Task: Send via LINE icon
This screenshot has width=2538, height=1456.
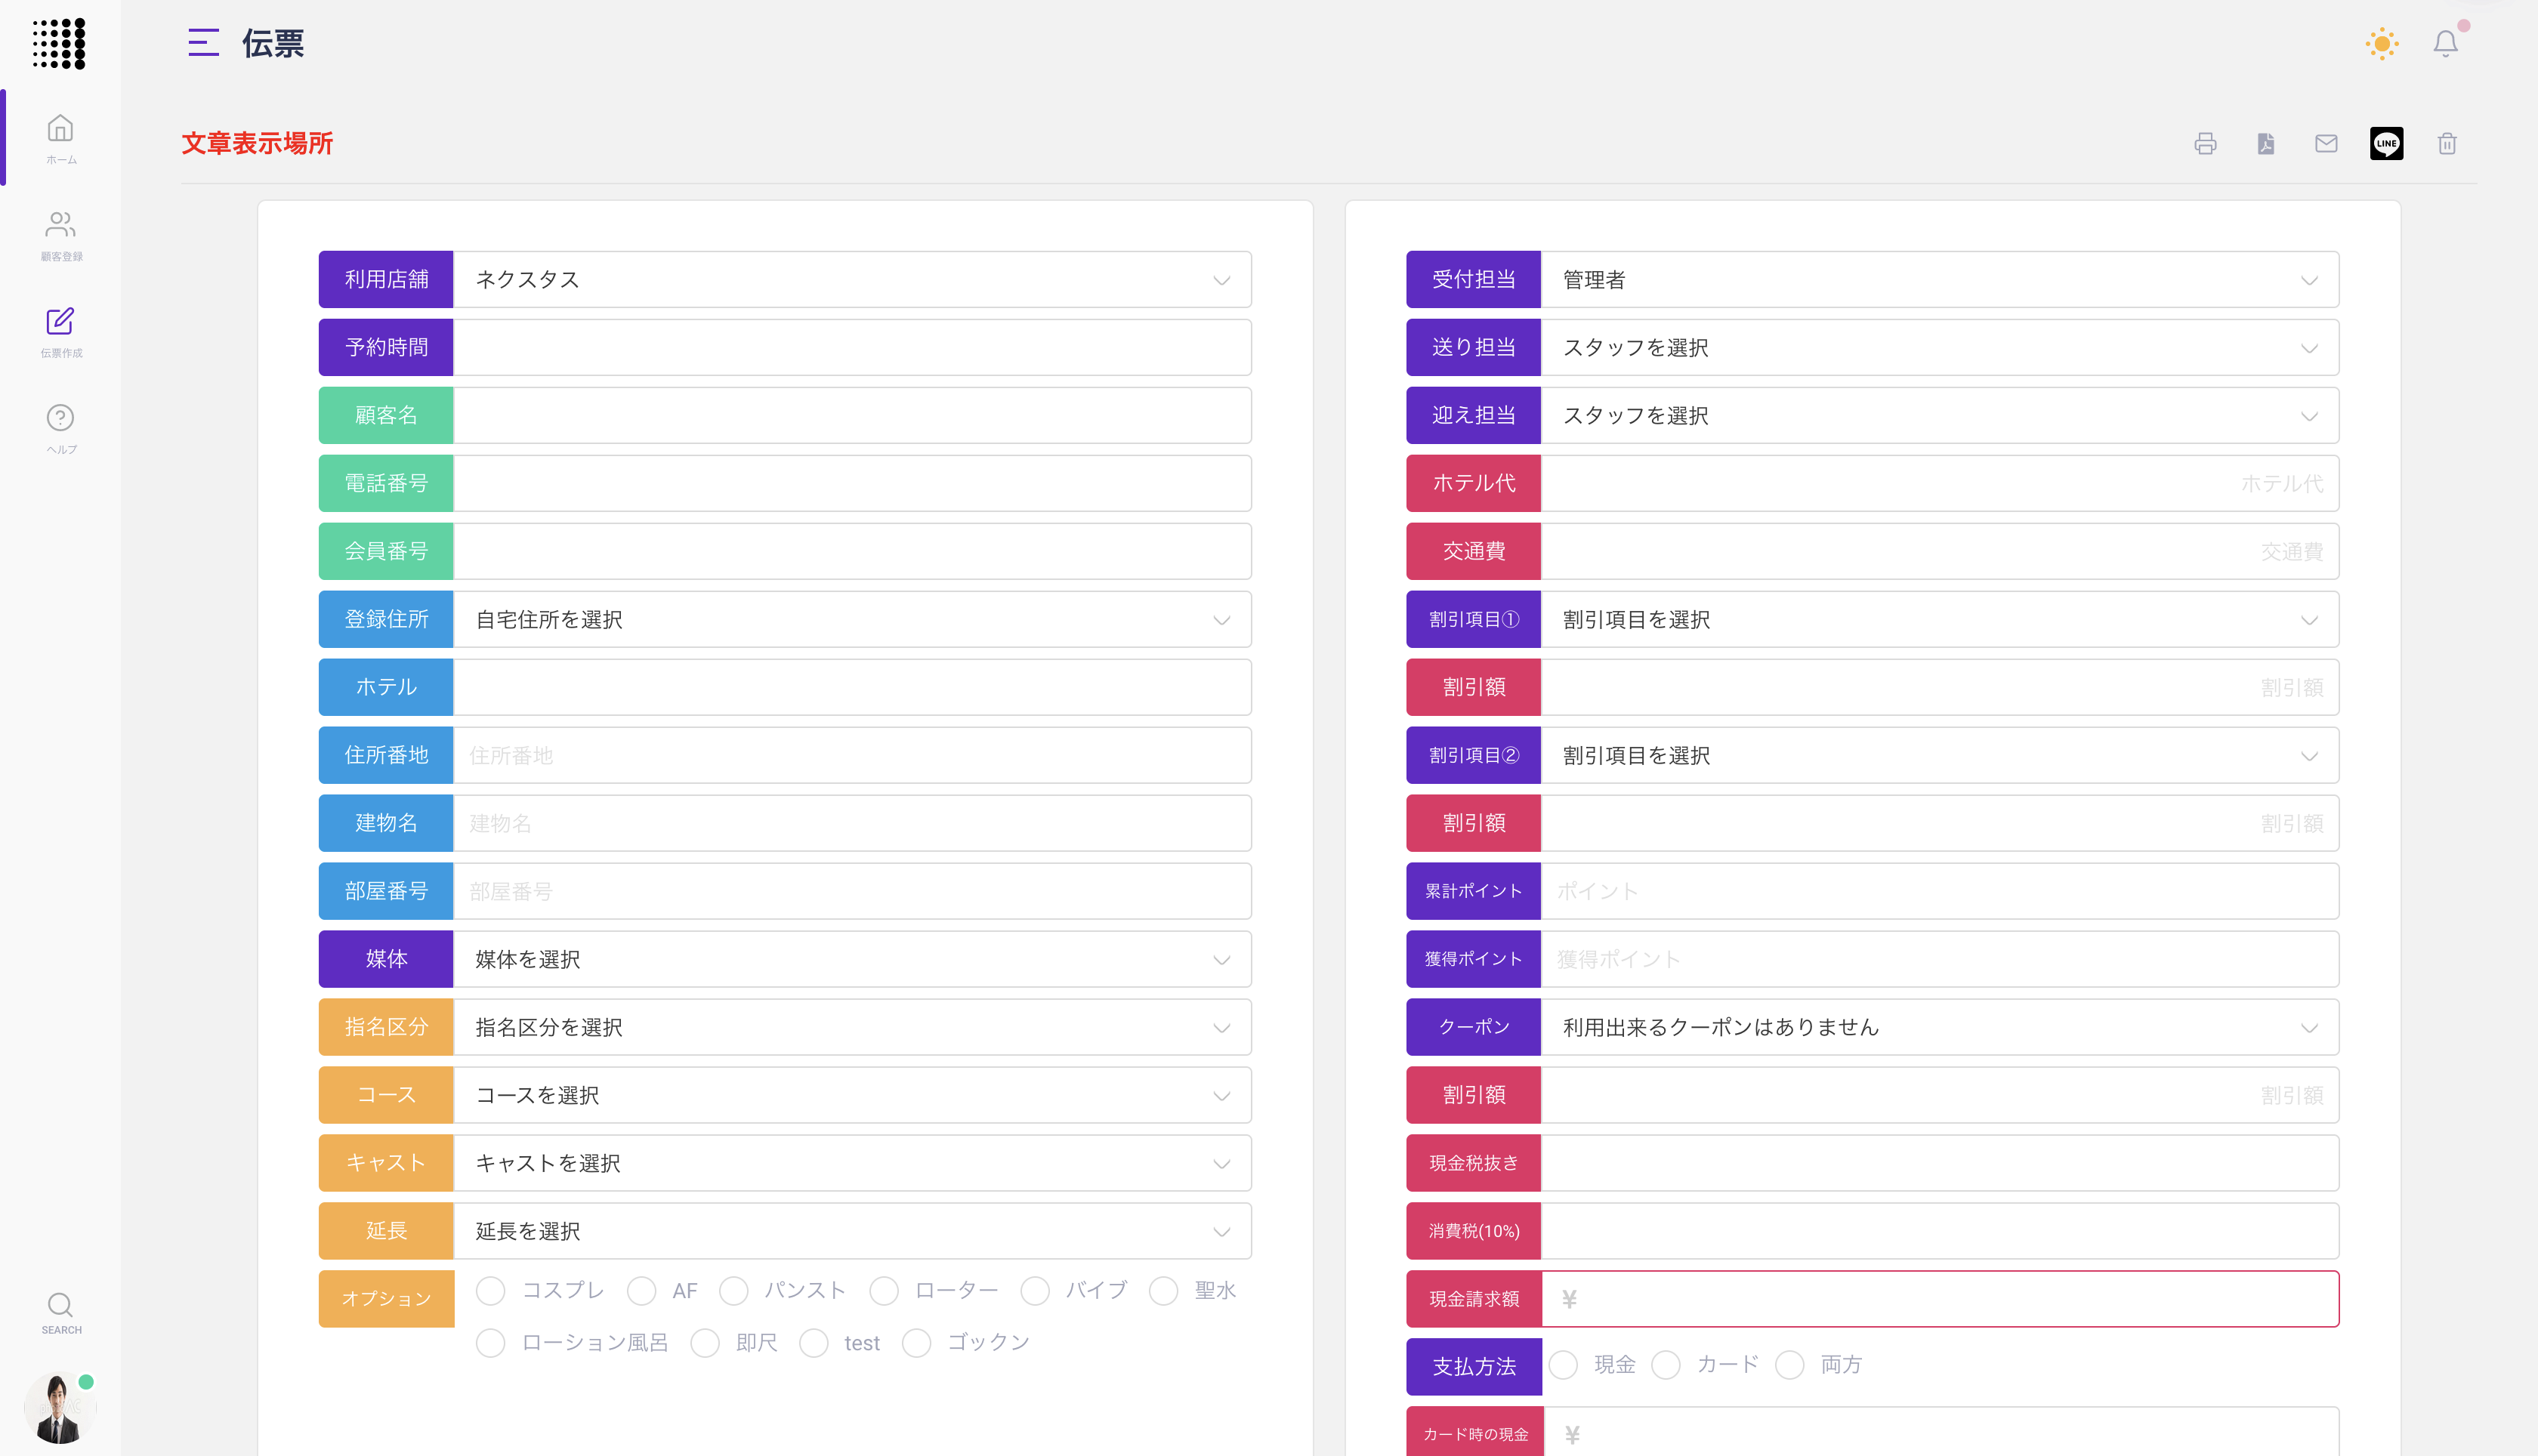Action: 2386,144
